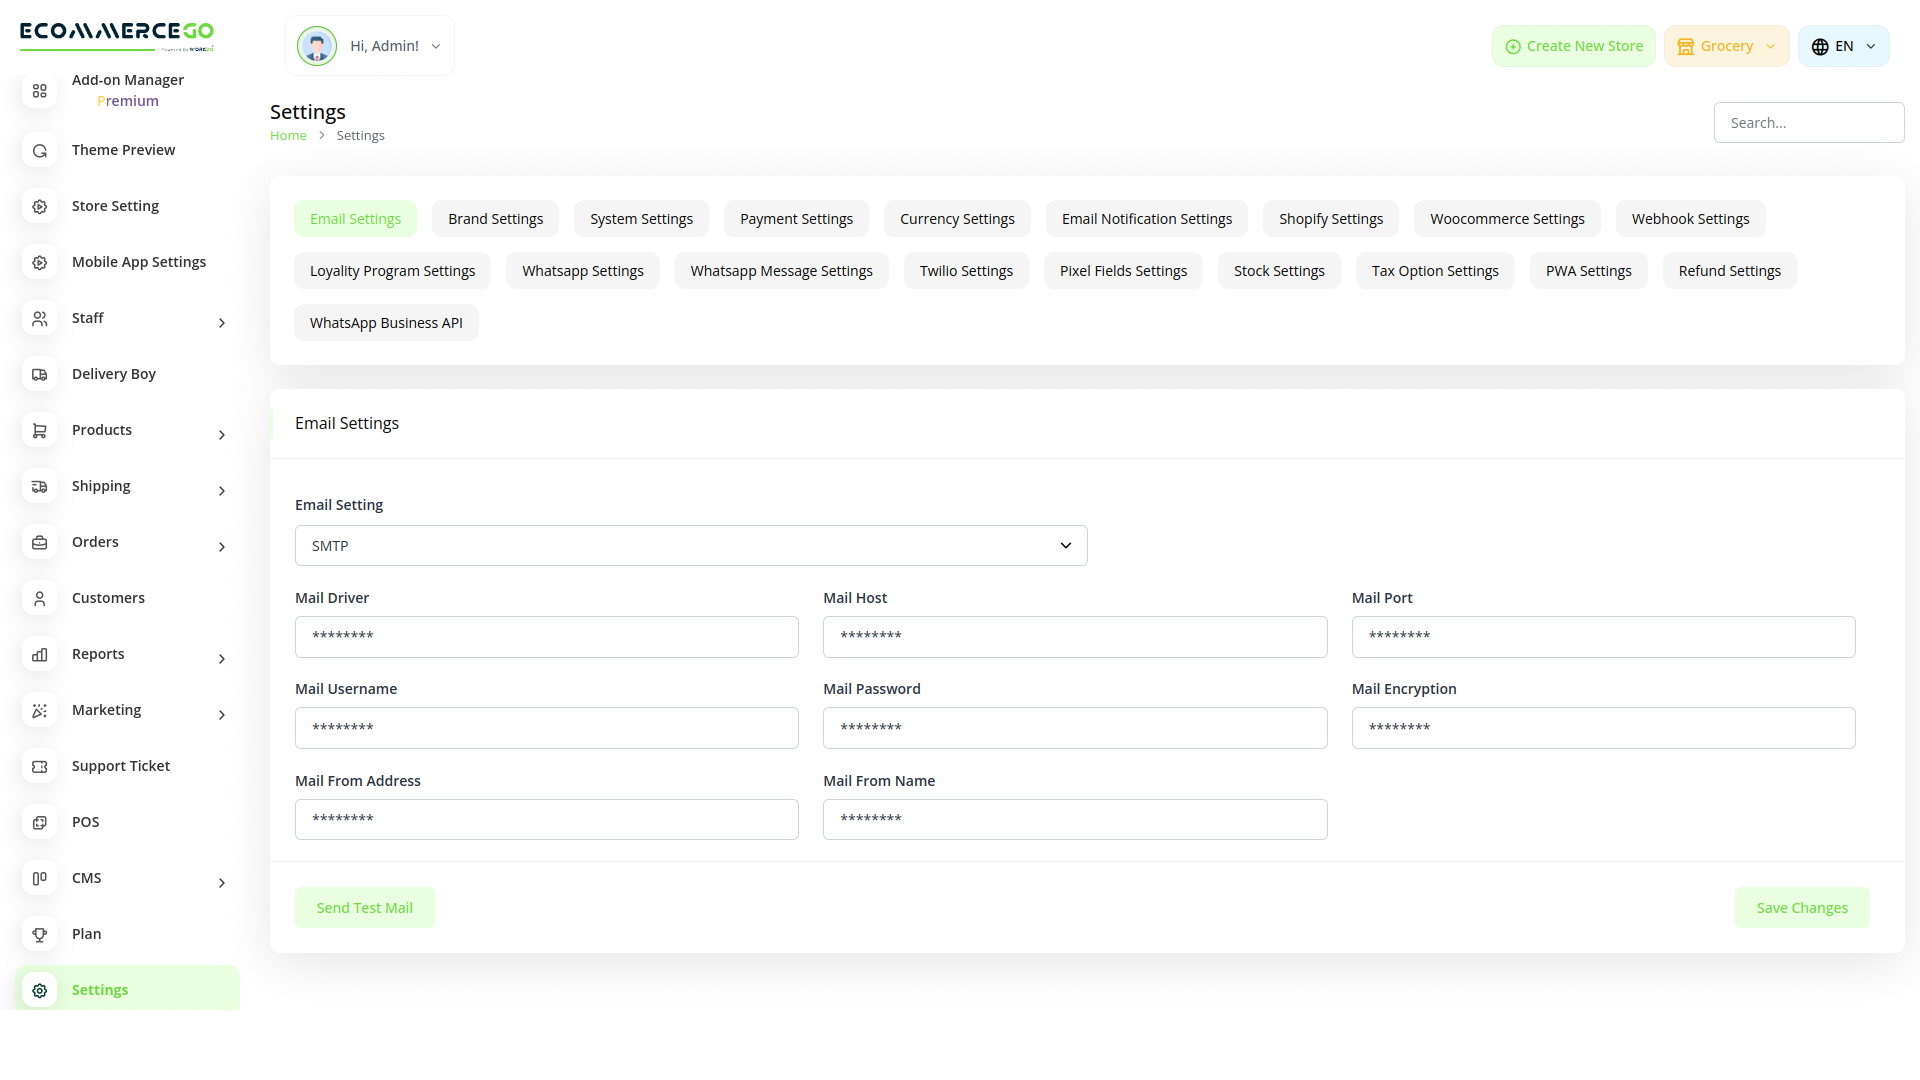
Task: Select the Shipping icon in the sidebar
Action: pyautogui.click(x=39, y=486)
